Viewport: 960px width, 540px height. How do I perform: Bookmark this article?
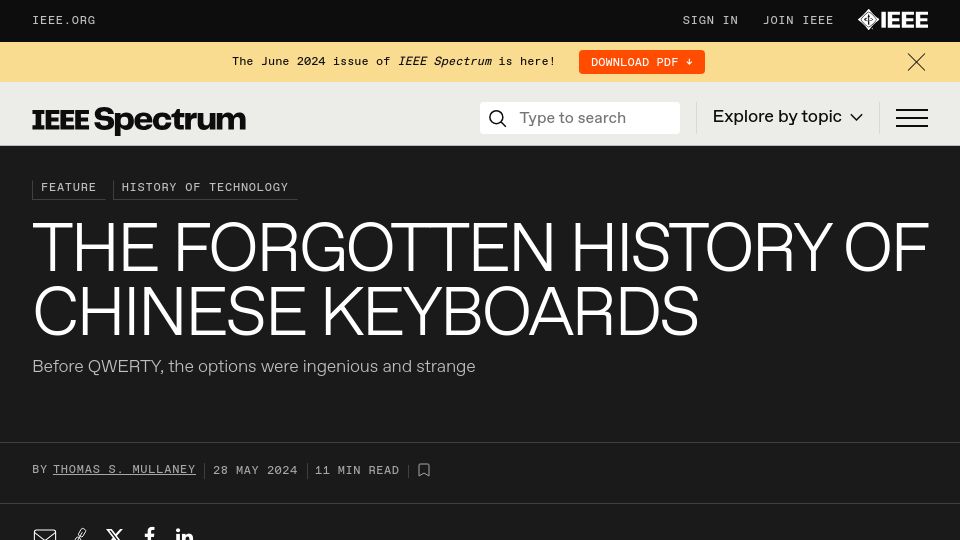(x=424, y=470)
